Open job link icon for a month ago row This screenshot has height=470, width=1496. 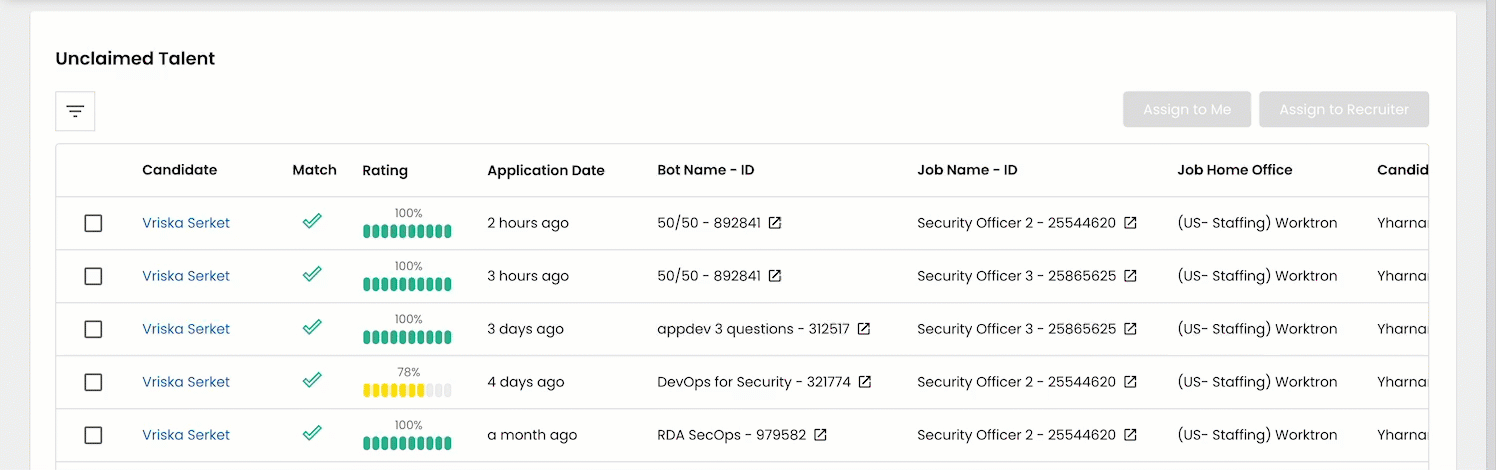point(1130,435)
